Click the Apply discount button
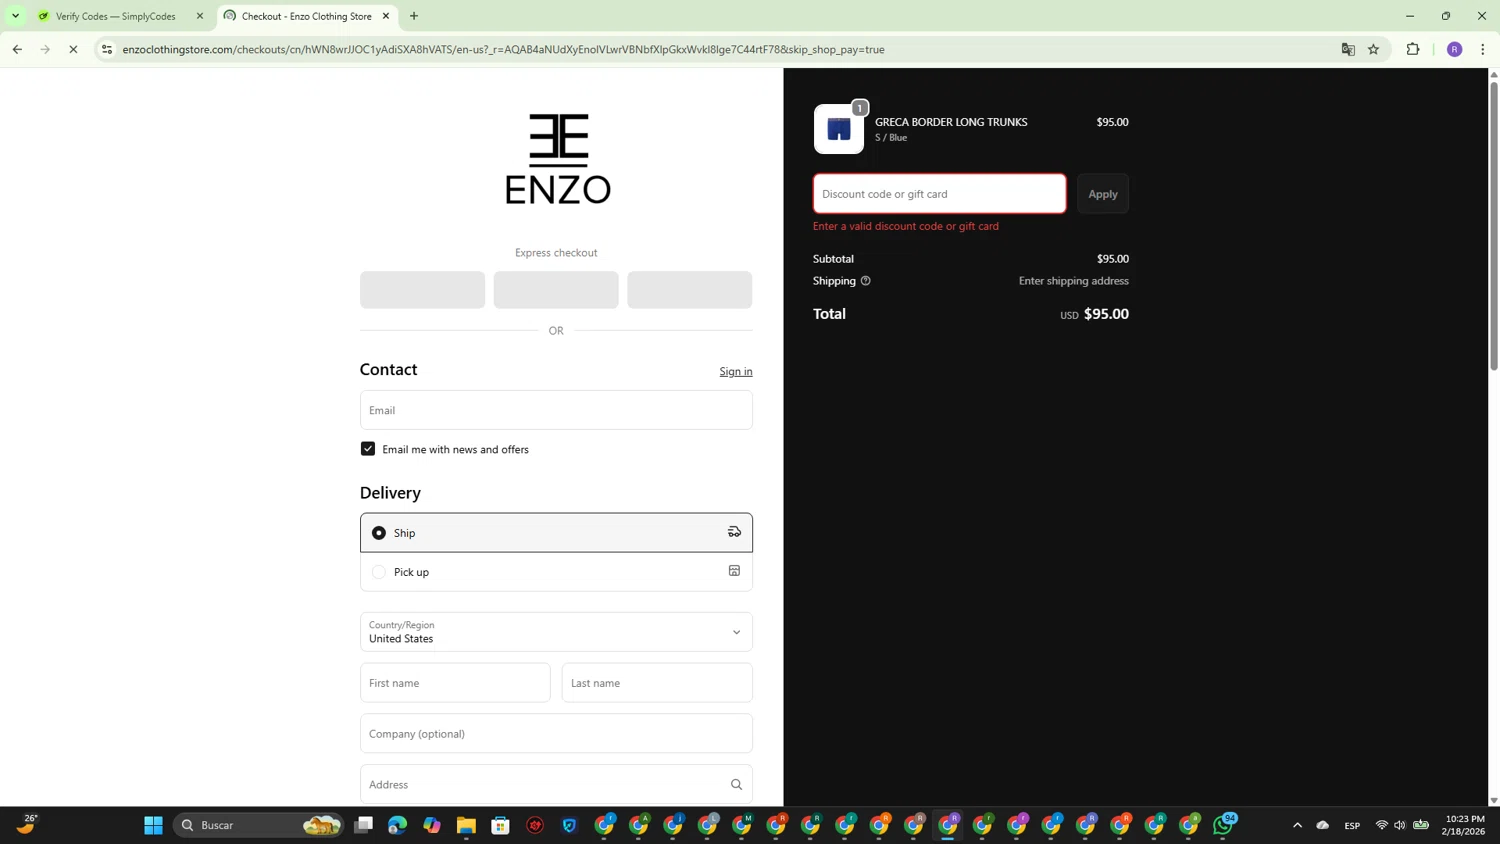 tap(1103, 194)
